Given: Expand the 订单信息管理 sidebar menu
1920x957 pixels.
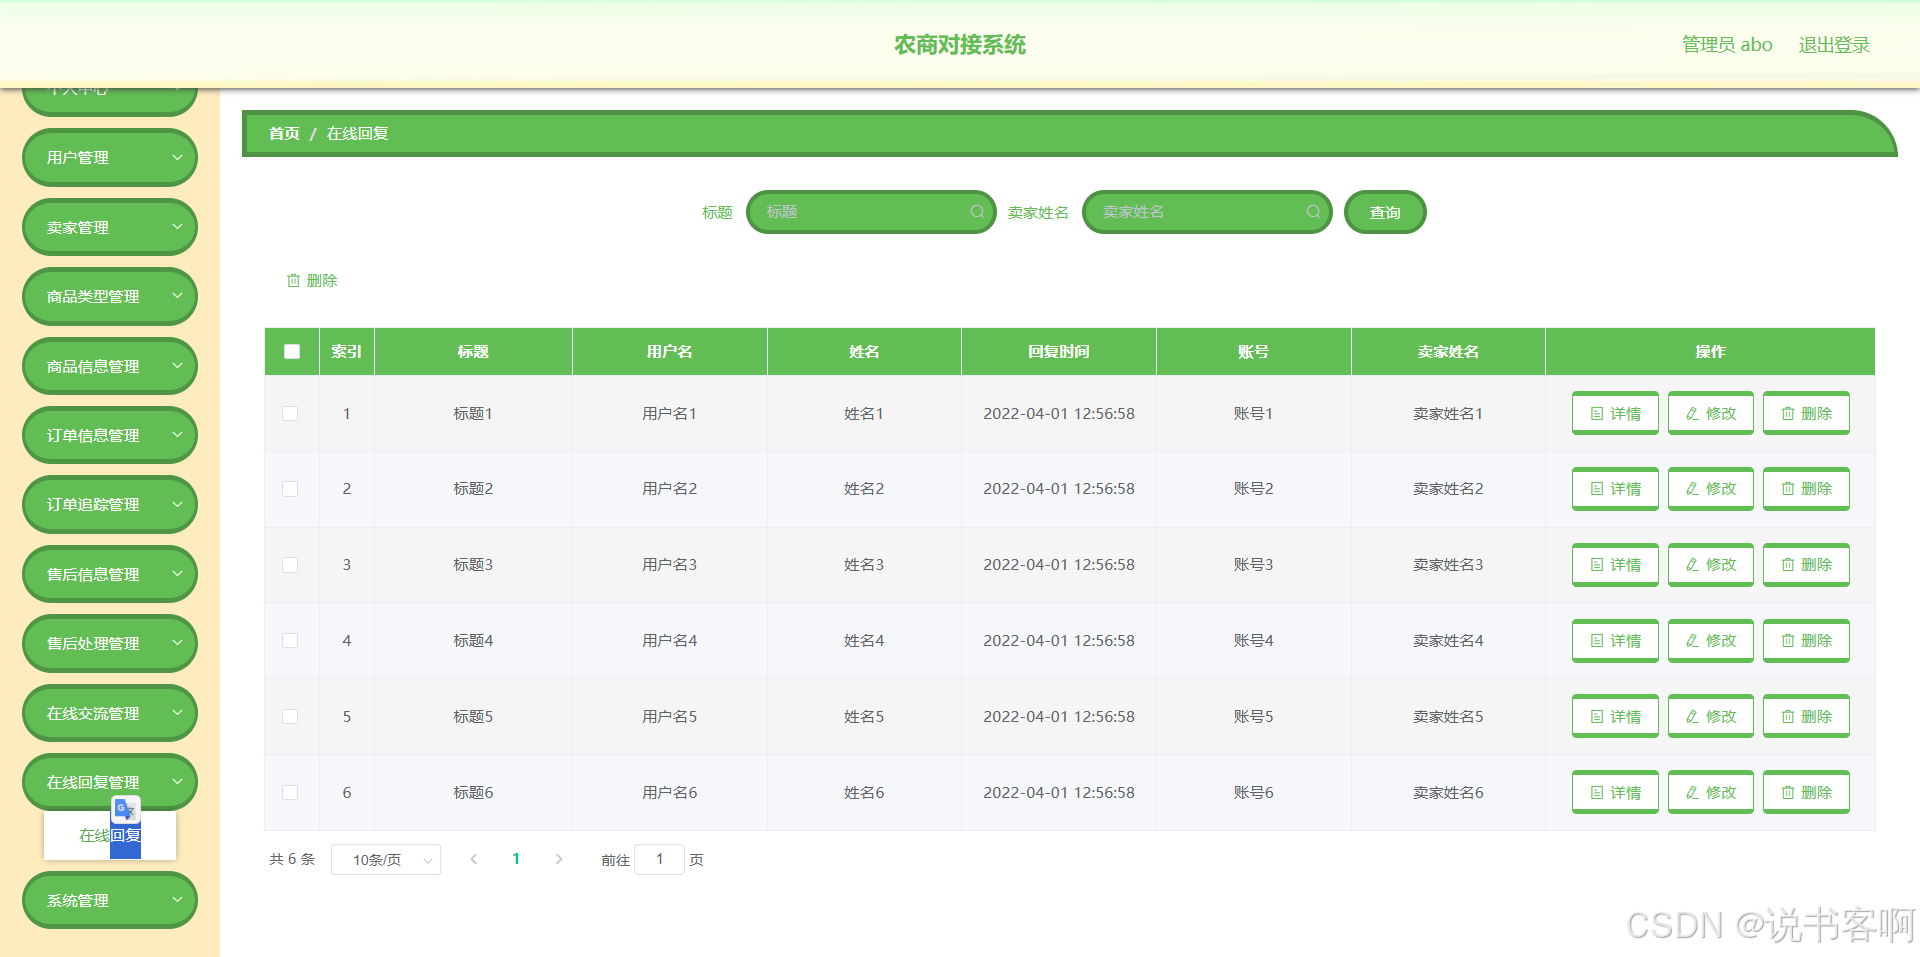Looking at the screenshot, I should tap(110, 435).
